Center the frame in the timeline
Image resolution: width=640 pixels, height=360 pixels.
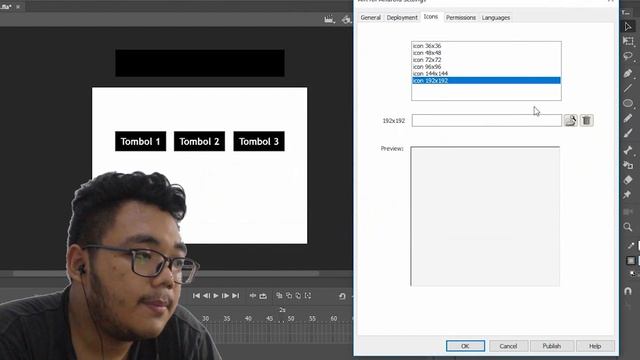pos(253,296)
